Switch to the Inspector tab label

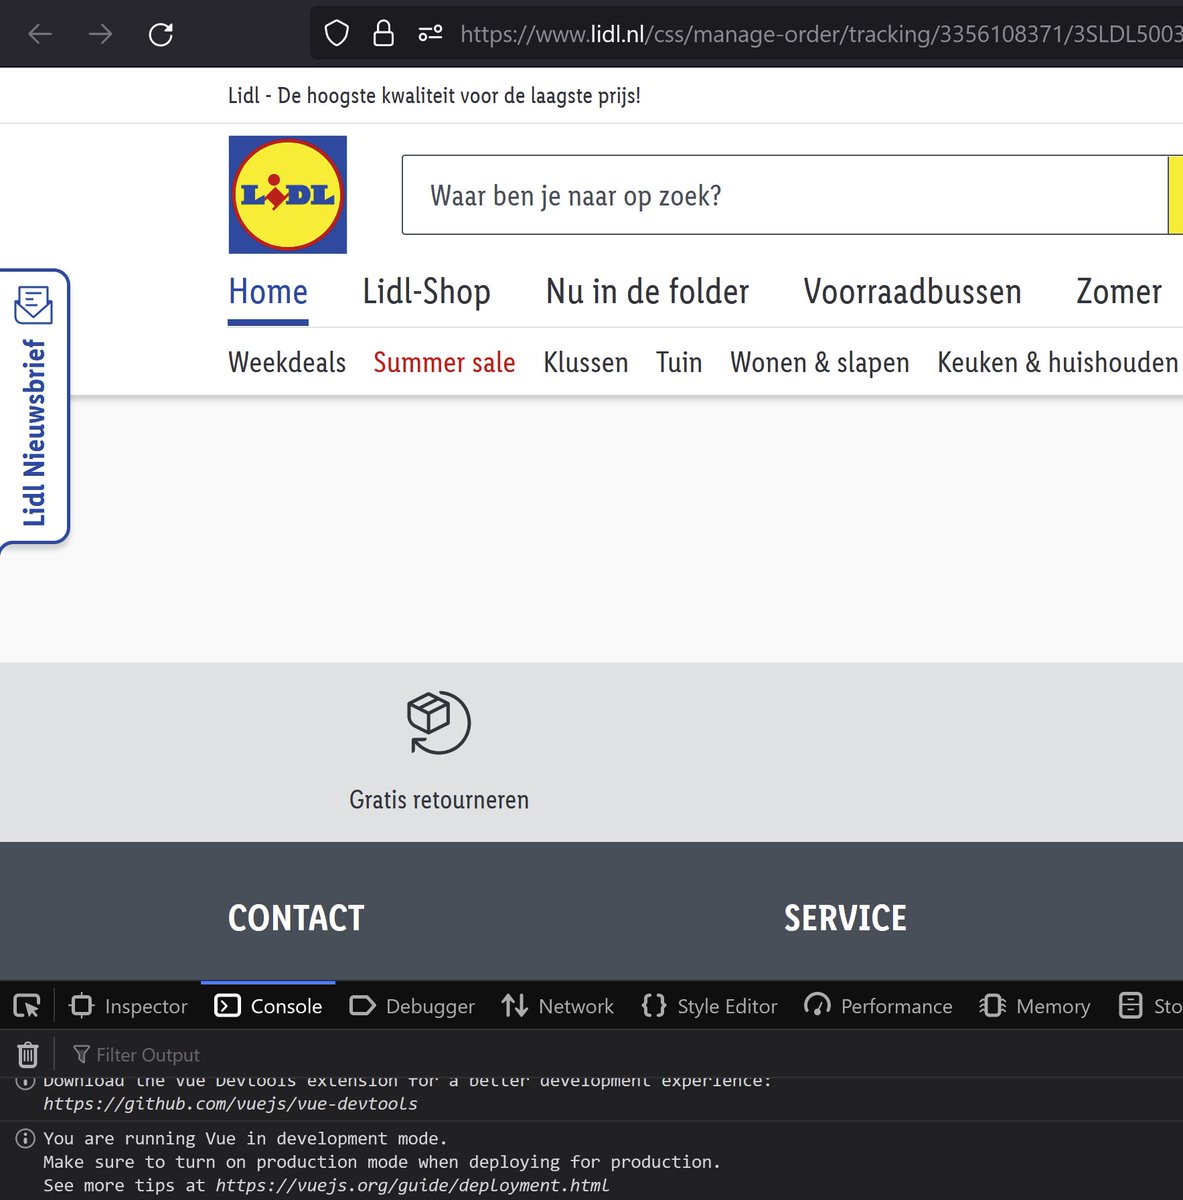tap(146, 1007)
